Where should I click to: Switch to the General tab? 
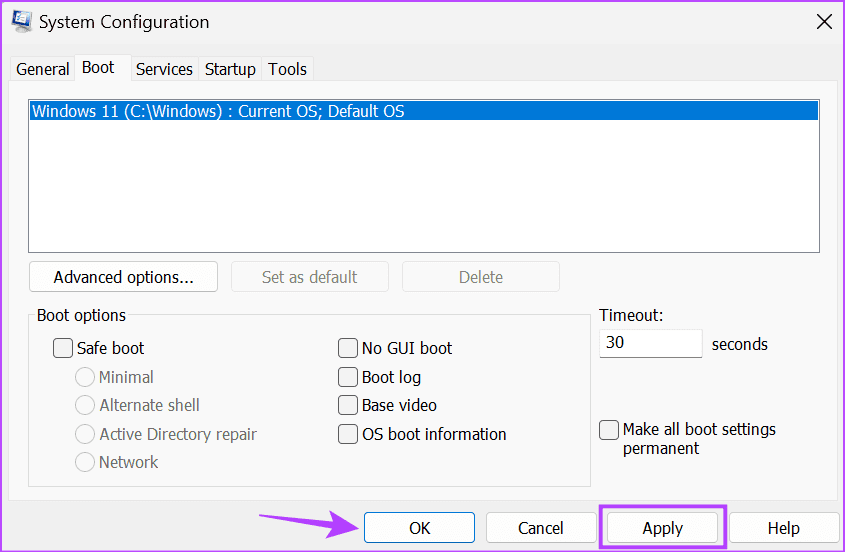tap(43, 69)
